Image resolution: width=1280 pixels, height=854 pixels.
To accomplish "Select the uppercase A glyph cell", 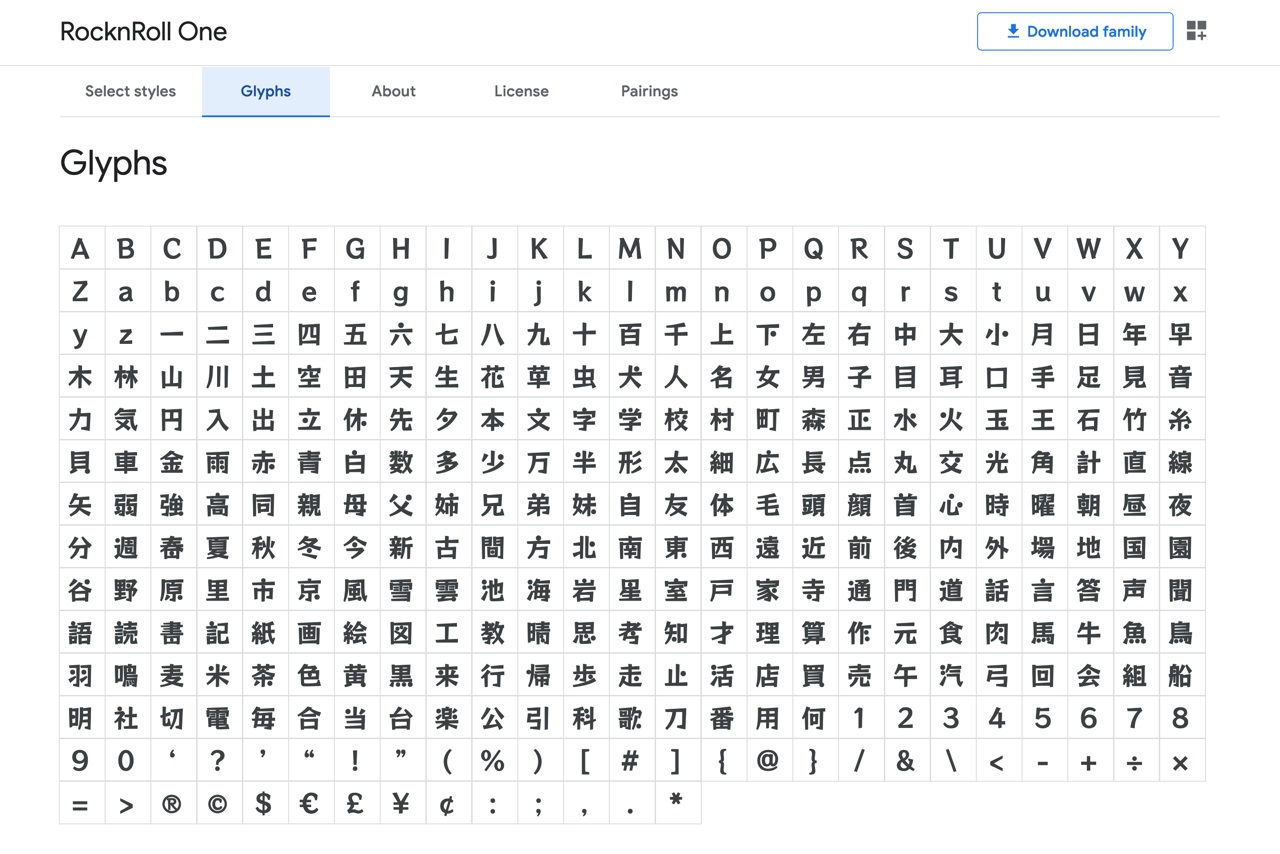I will click(80, 248).
